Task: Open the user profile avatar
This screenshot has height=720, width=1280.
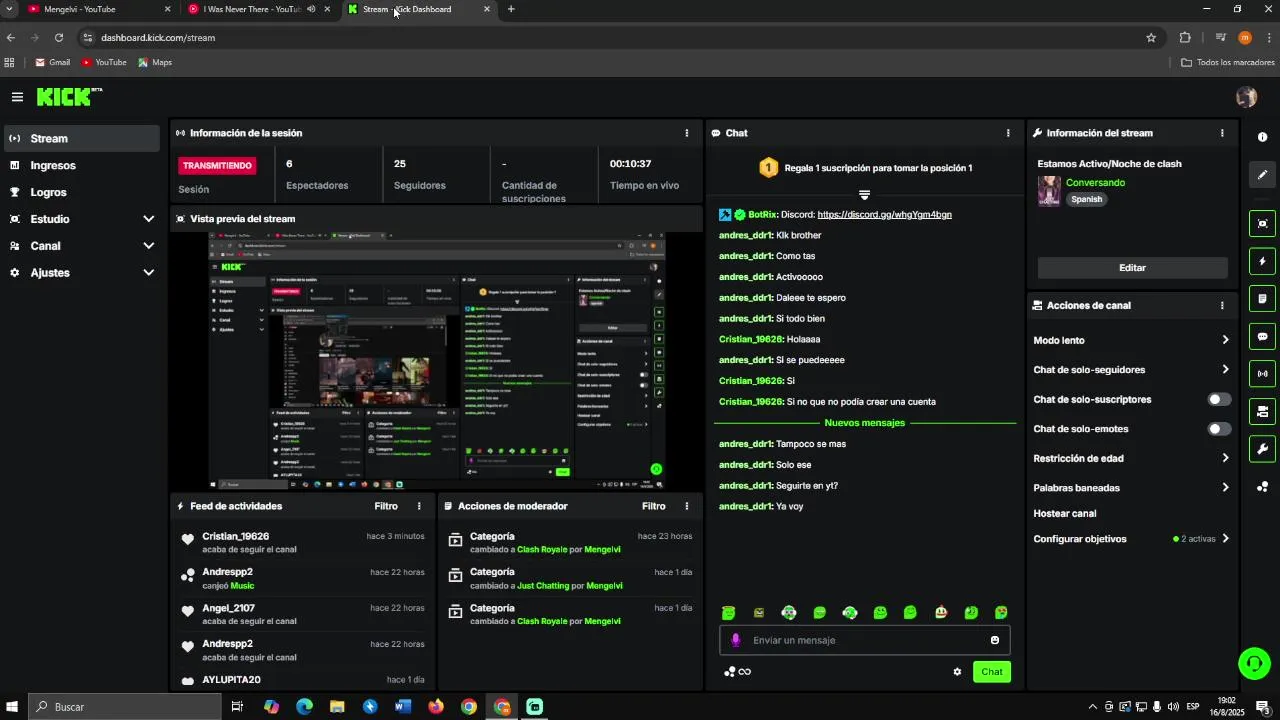Action: pyautogui.click(x=1246, y=97)
